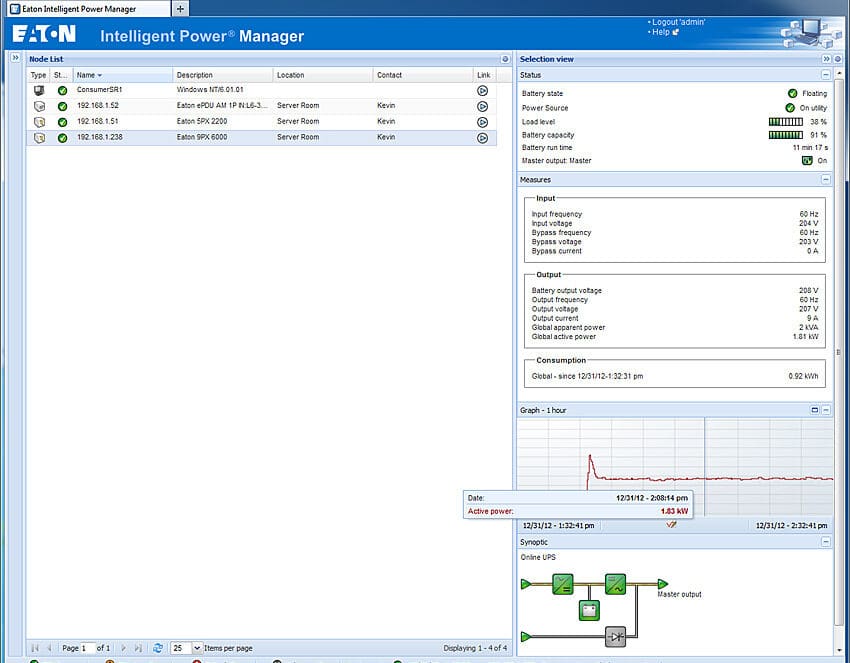The image size is (850, 663).
Task: Open link arrow for 192.168.1.52 row
Action: point(482,106)
